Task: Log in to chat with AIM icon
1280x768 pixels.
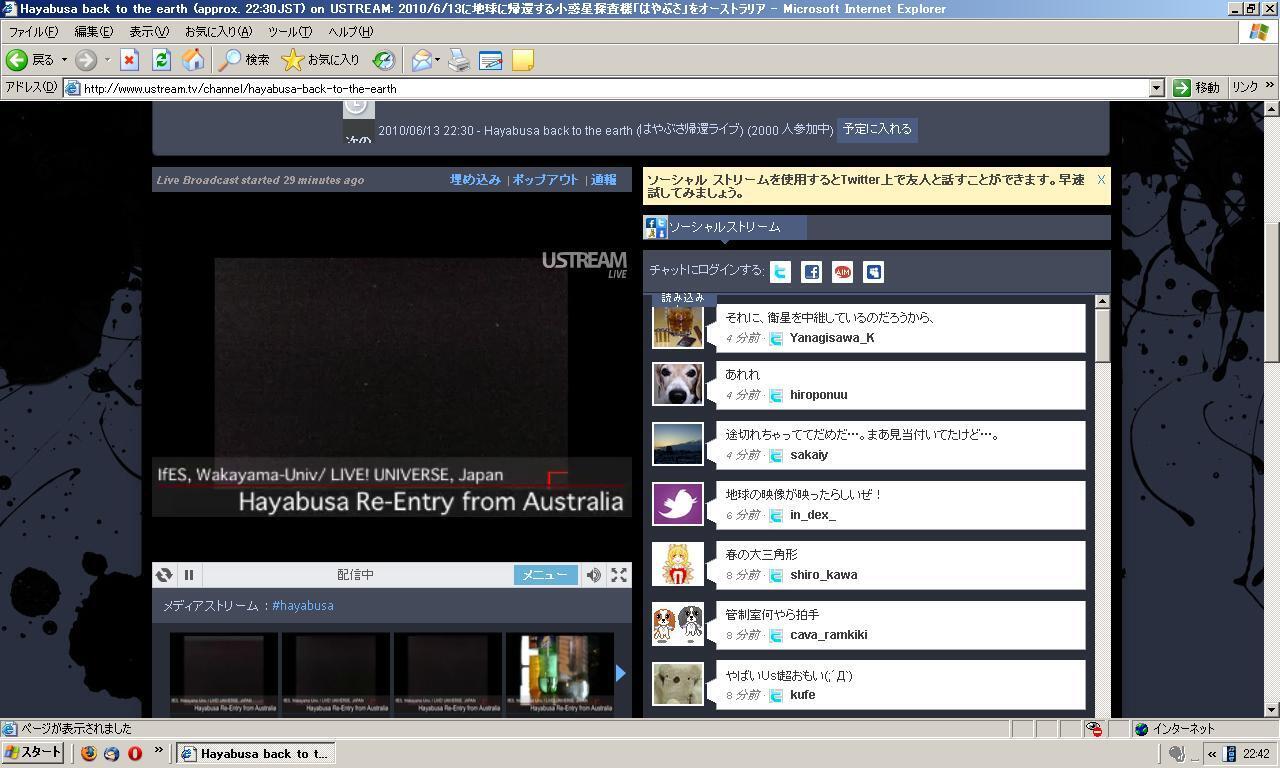Action: click(842, 271)
